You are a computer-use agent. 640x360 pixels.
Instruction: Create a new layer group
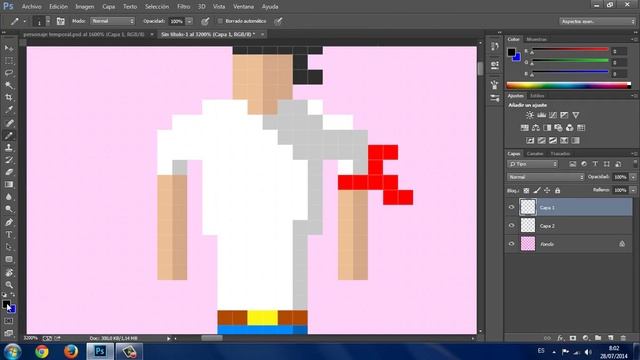pyautogui.click(x=598, y=338)
